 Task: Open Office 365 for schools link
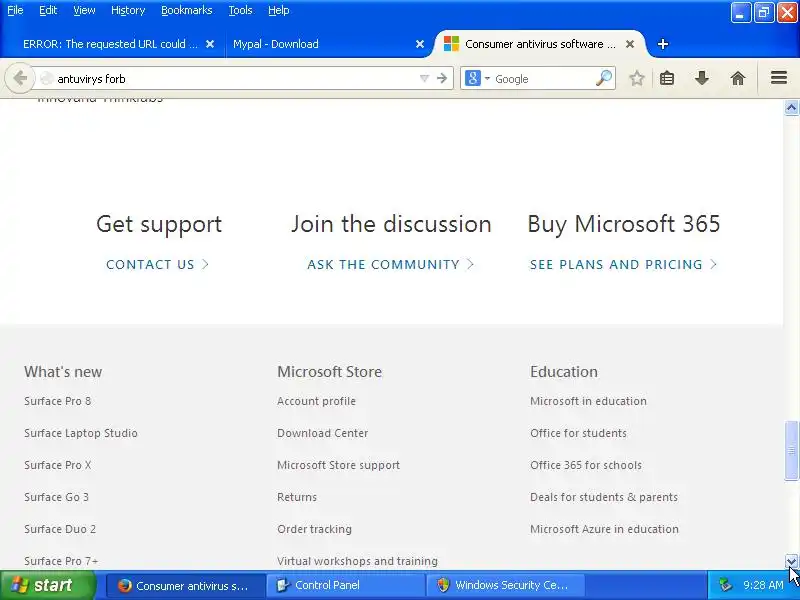coord(586,465)
